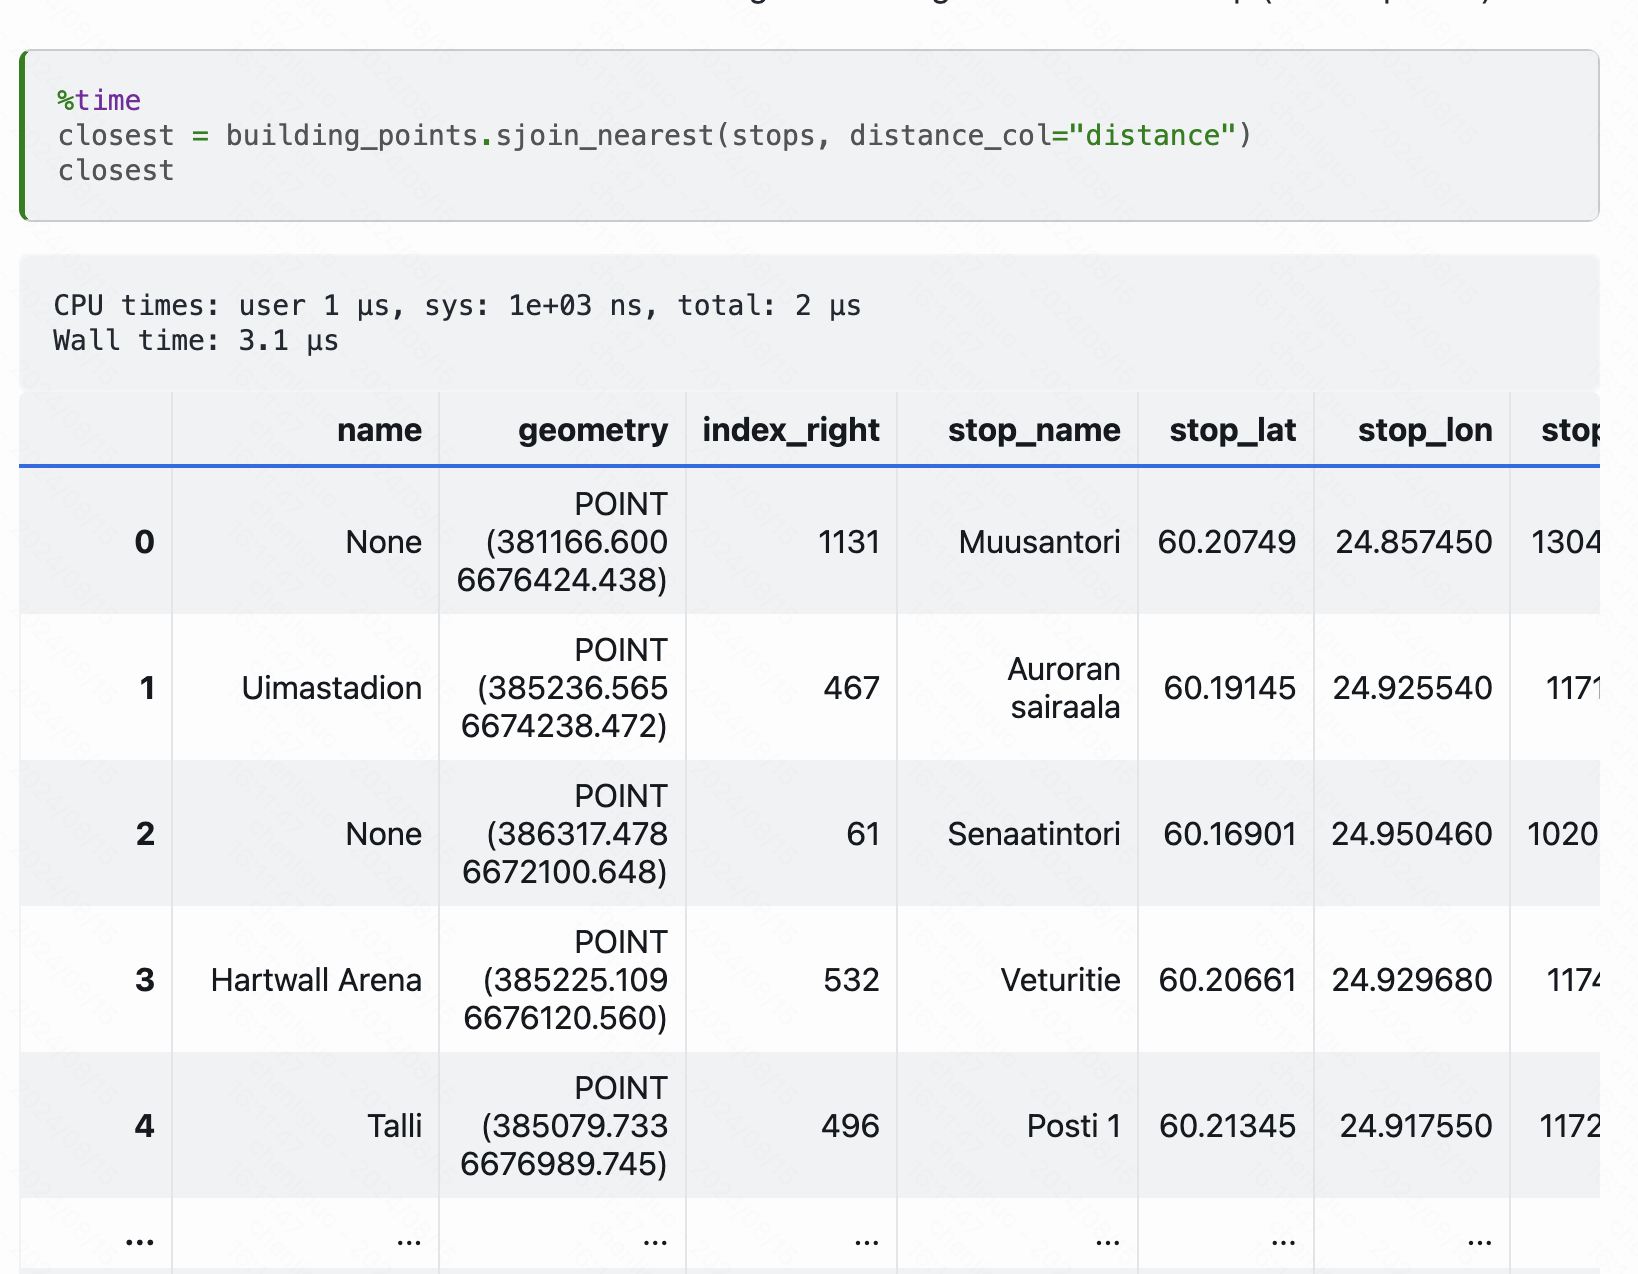Image resolution: width=1638 pixels, height=1274 pixels.
Task: Click the "stop_lat" column header
Action: pos(1232,430)
